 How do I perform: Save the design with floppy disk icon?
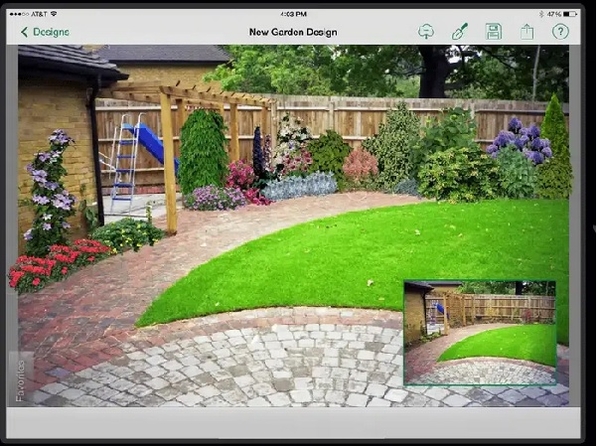(x=494, y=32)
